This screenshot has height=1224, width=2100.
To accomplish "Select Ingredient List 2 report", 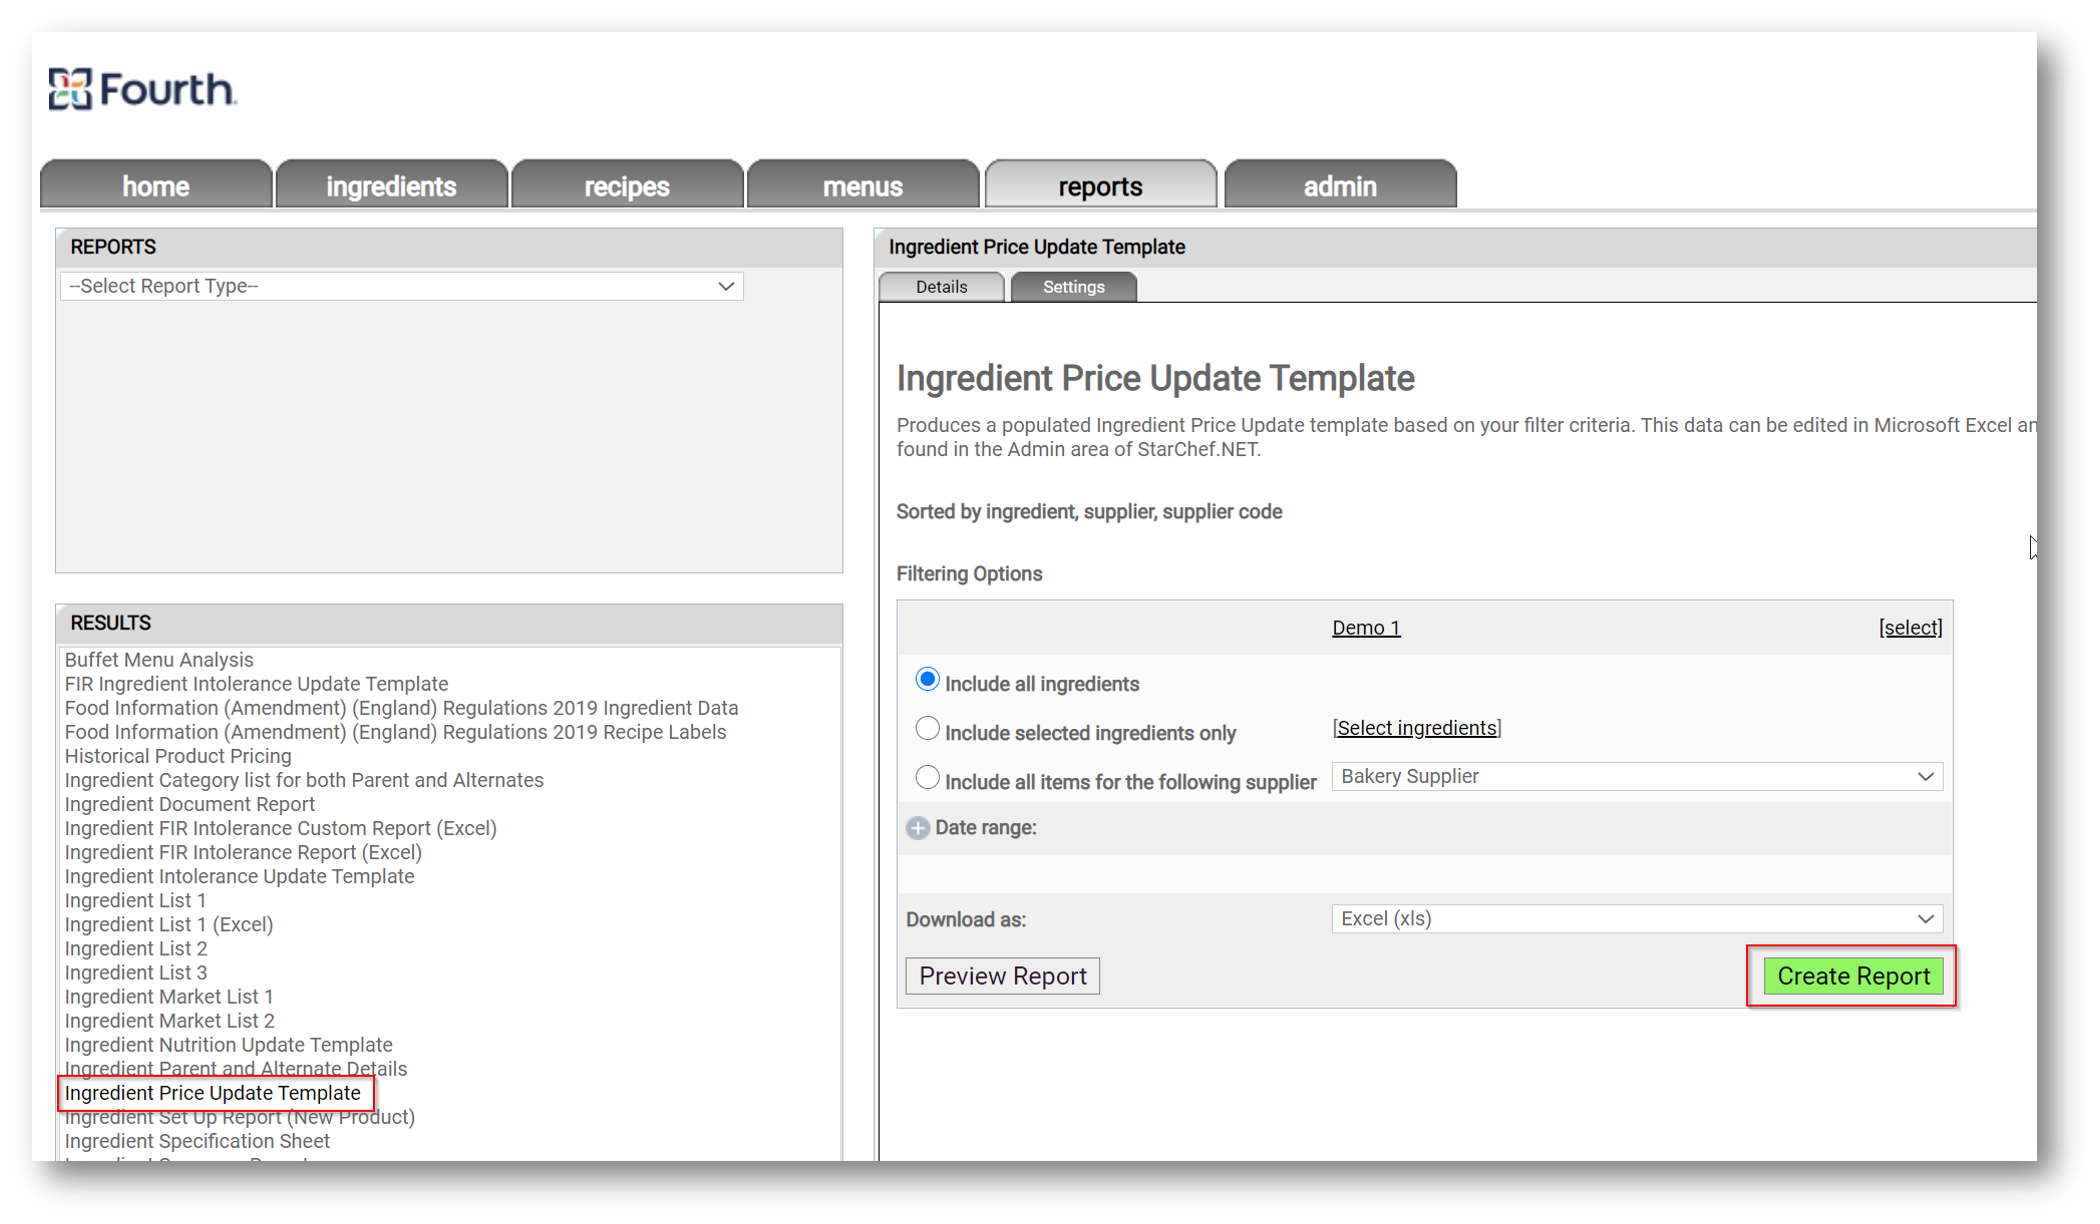I will (136, 948).
